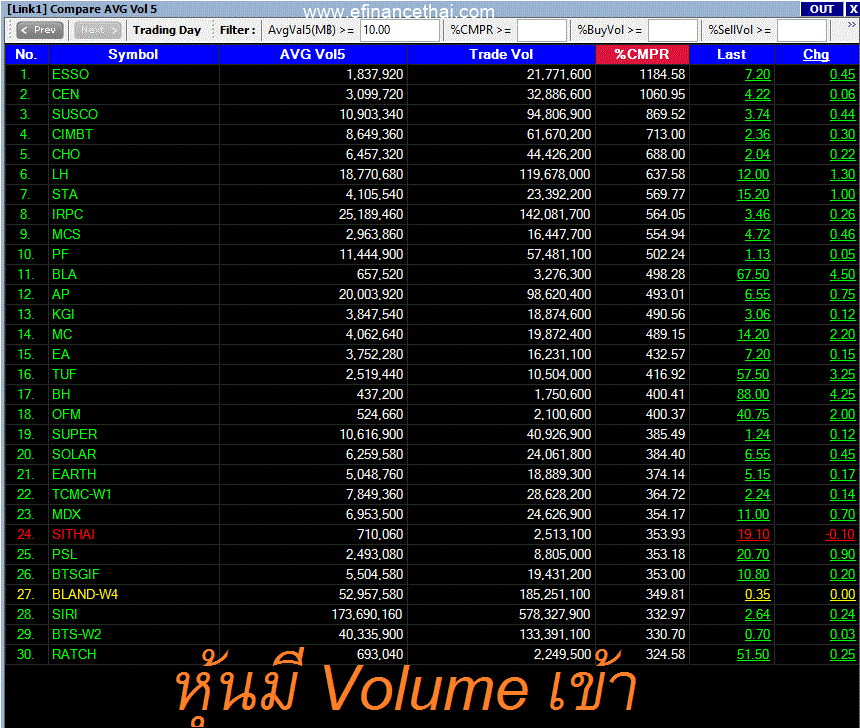860x728 pixels.
Task: Select the CIMBT symbol
Action: [x=72, y=134]
